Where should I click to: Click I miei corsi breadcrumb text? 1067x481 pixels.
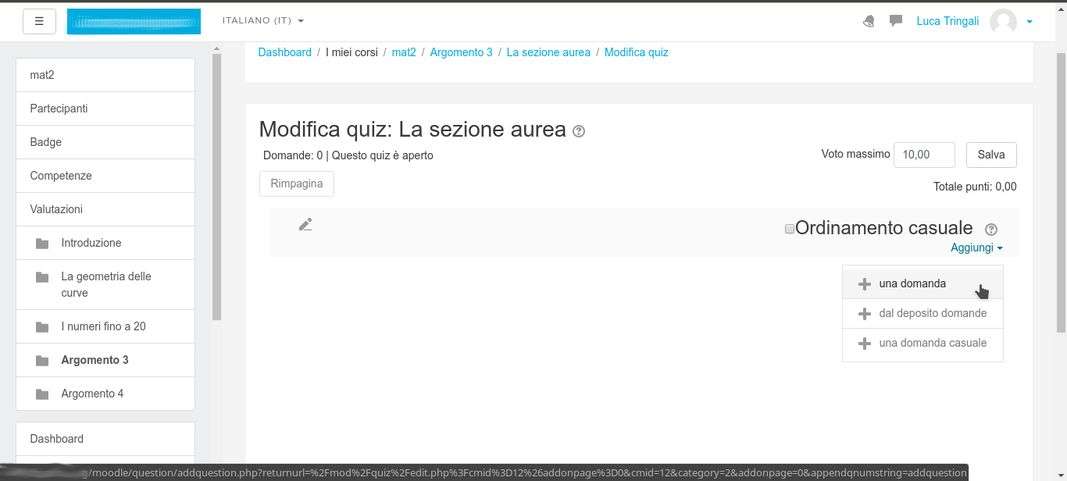[x=351, y=52]
